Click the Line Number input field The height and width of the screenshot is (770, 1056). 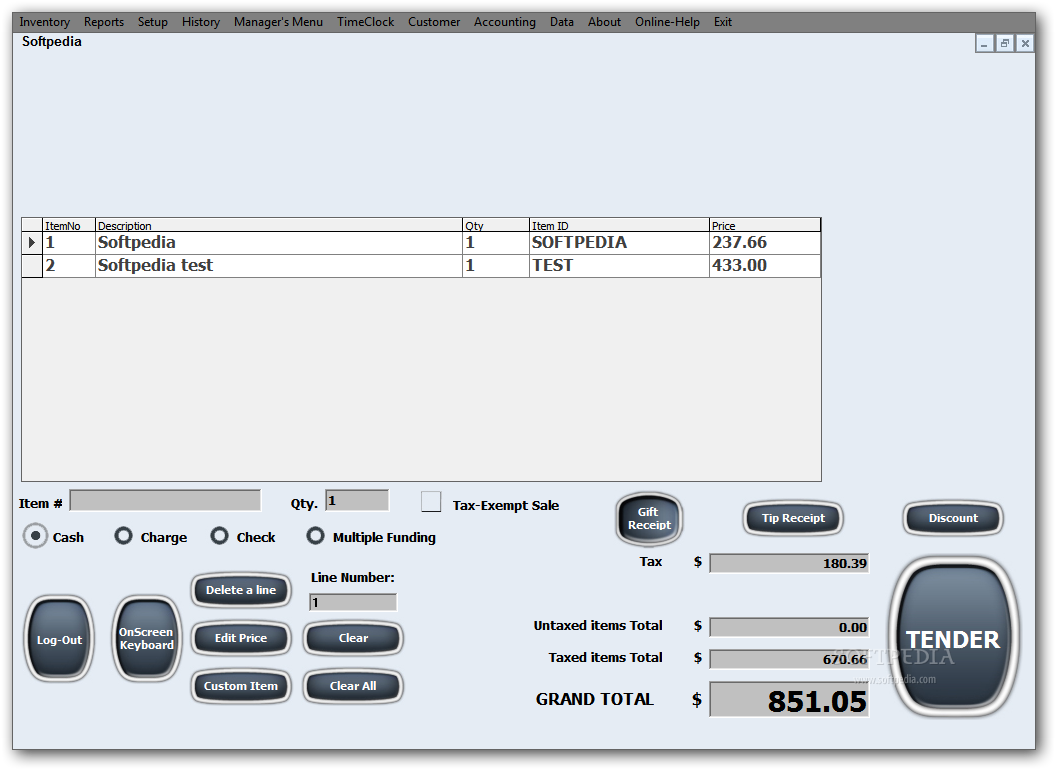(353, 602)
